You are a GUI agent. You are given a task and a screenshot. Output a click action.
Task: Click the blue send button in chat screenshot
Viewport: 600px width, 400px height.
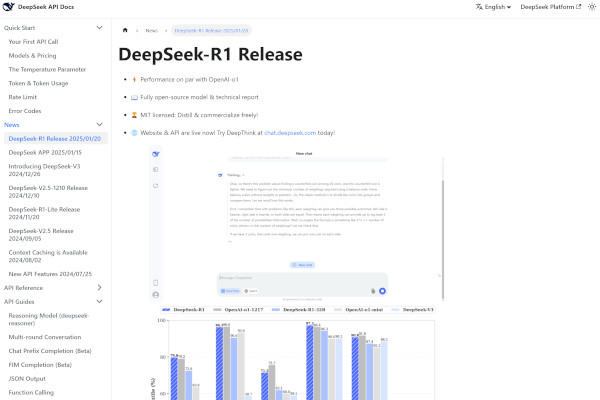point(382,291)
